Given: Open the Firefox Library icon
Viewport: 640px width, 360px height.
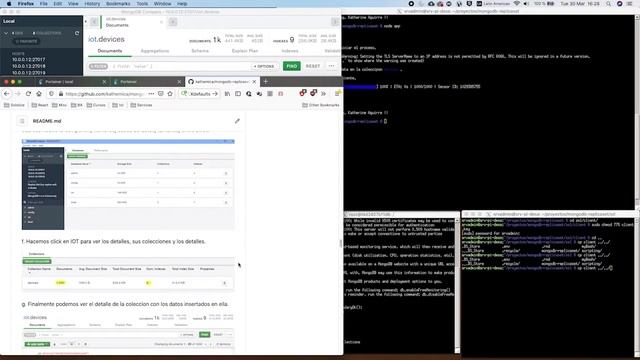Looking at the screenshot, I should (227, 94).
